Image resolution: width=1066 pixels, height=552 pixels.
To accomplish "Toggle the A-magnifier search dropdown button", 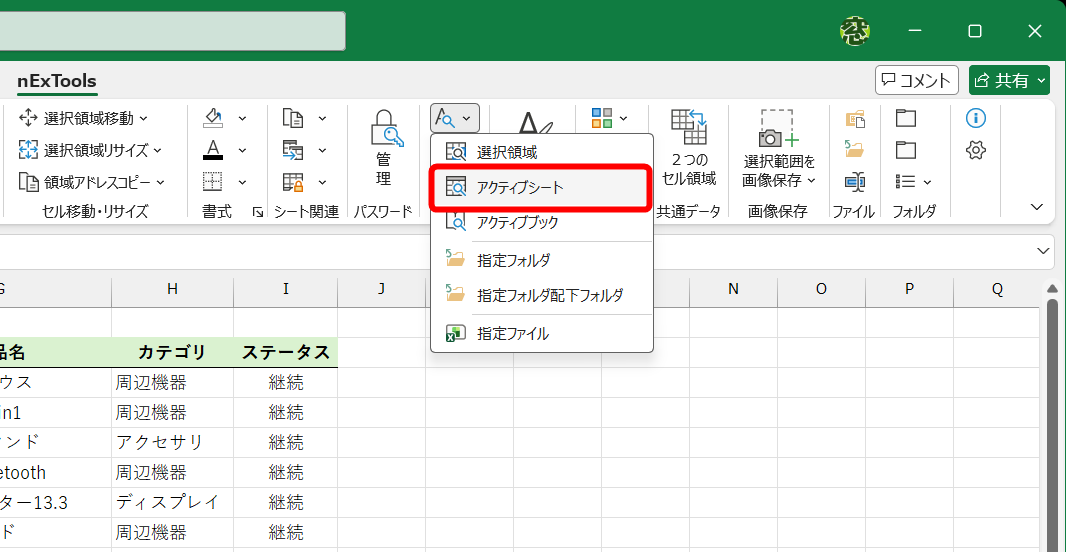I will point(455,118).
